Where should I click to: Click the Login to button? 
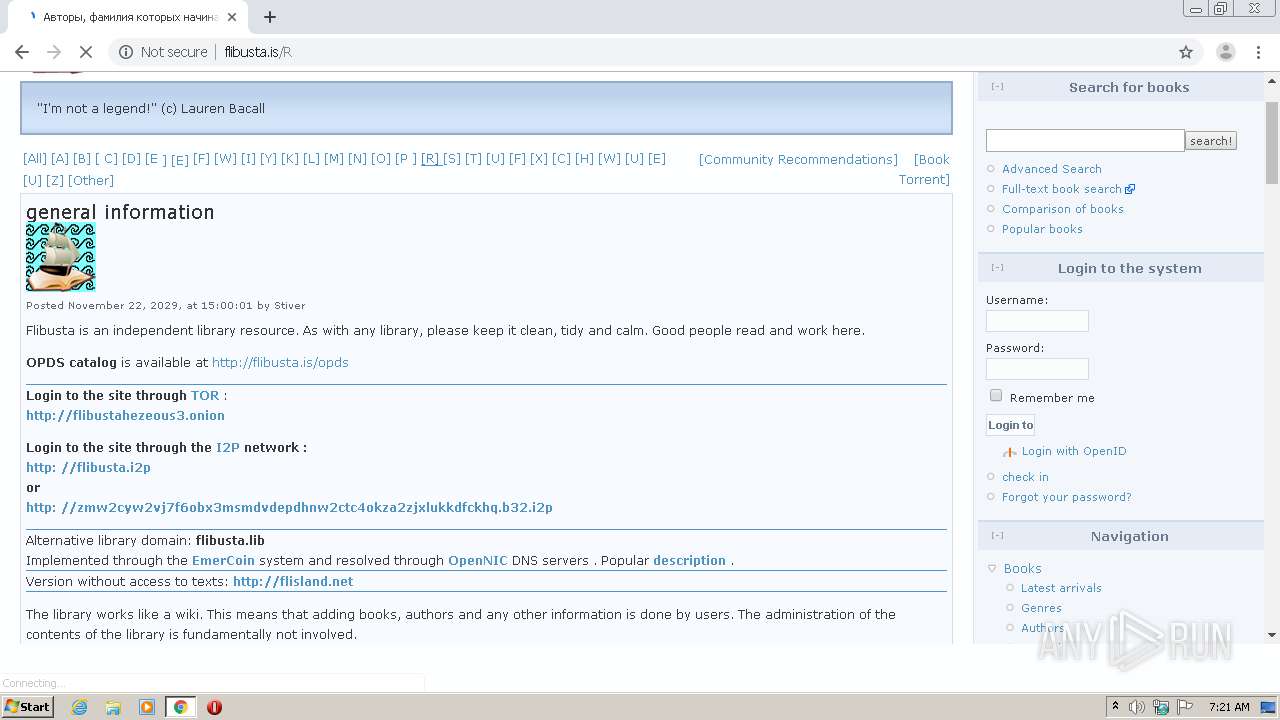[1010, 425]
